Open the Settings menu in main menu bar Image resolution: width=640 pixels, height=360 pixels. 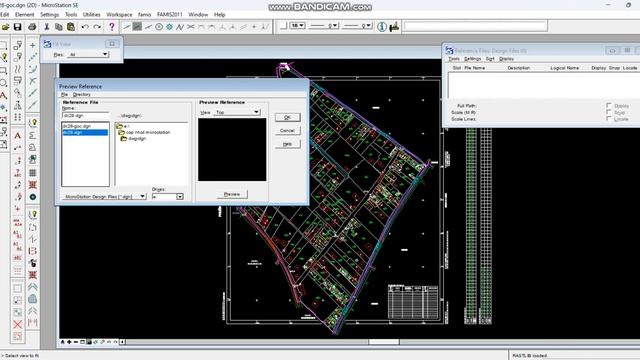coord(49,14)
